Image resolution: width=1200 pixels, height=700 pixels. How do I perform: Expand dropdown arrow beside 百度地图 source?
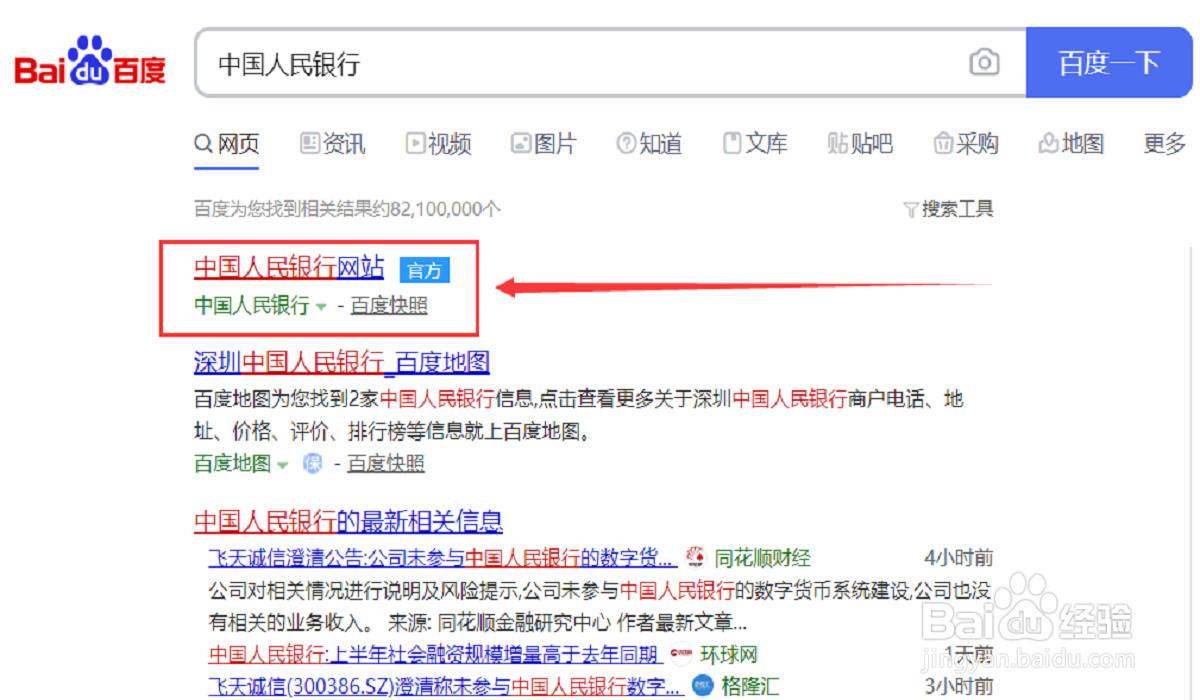[x=282, y=465]
